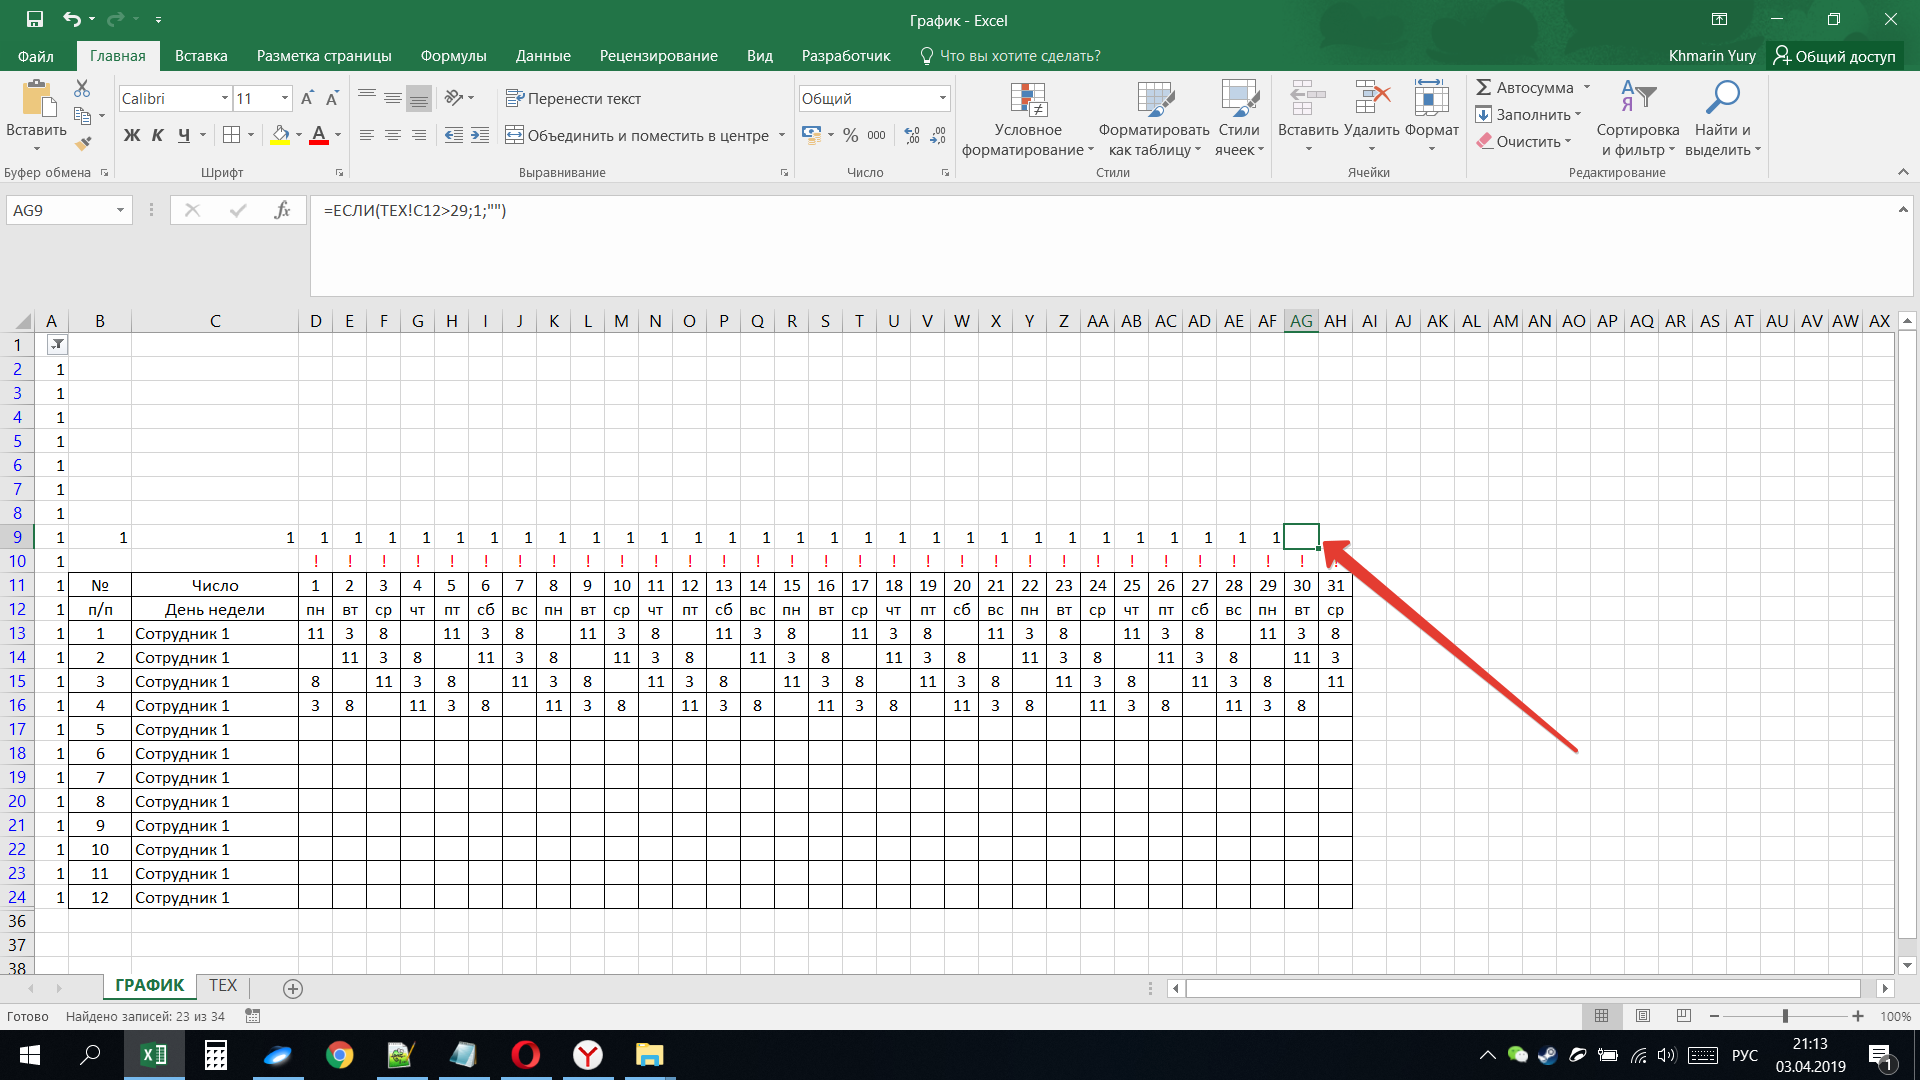Screen dimensions: 1920x1080
Task: Open the Файл menu
Action: click(x=36, y=56)
